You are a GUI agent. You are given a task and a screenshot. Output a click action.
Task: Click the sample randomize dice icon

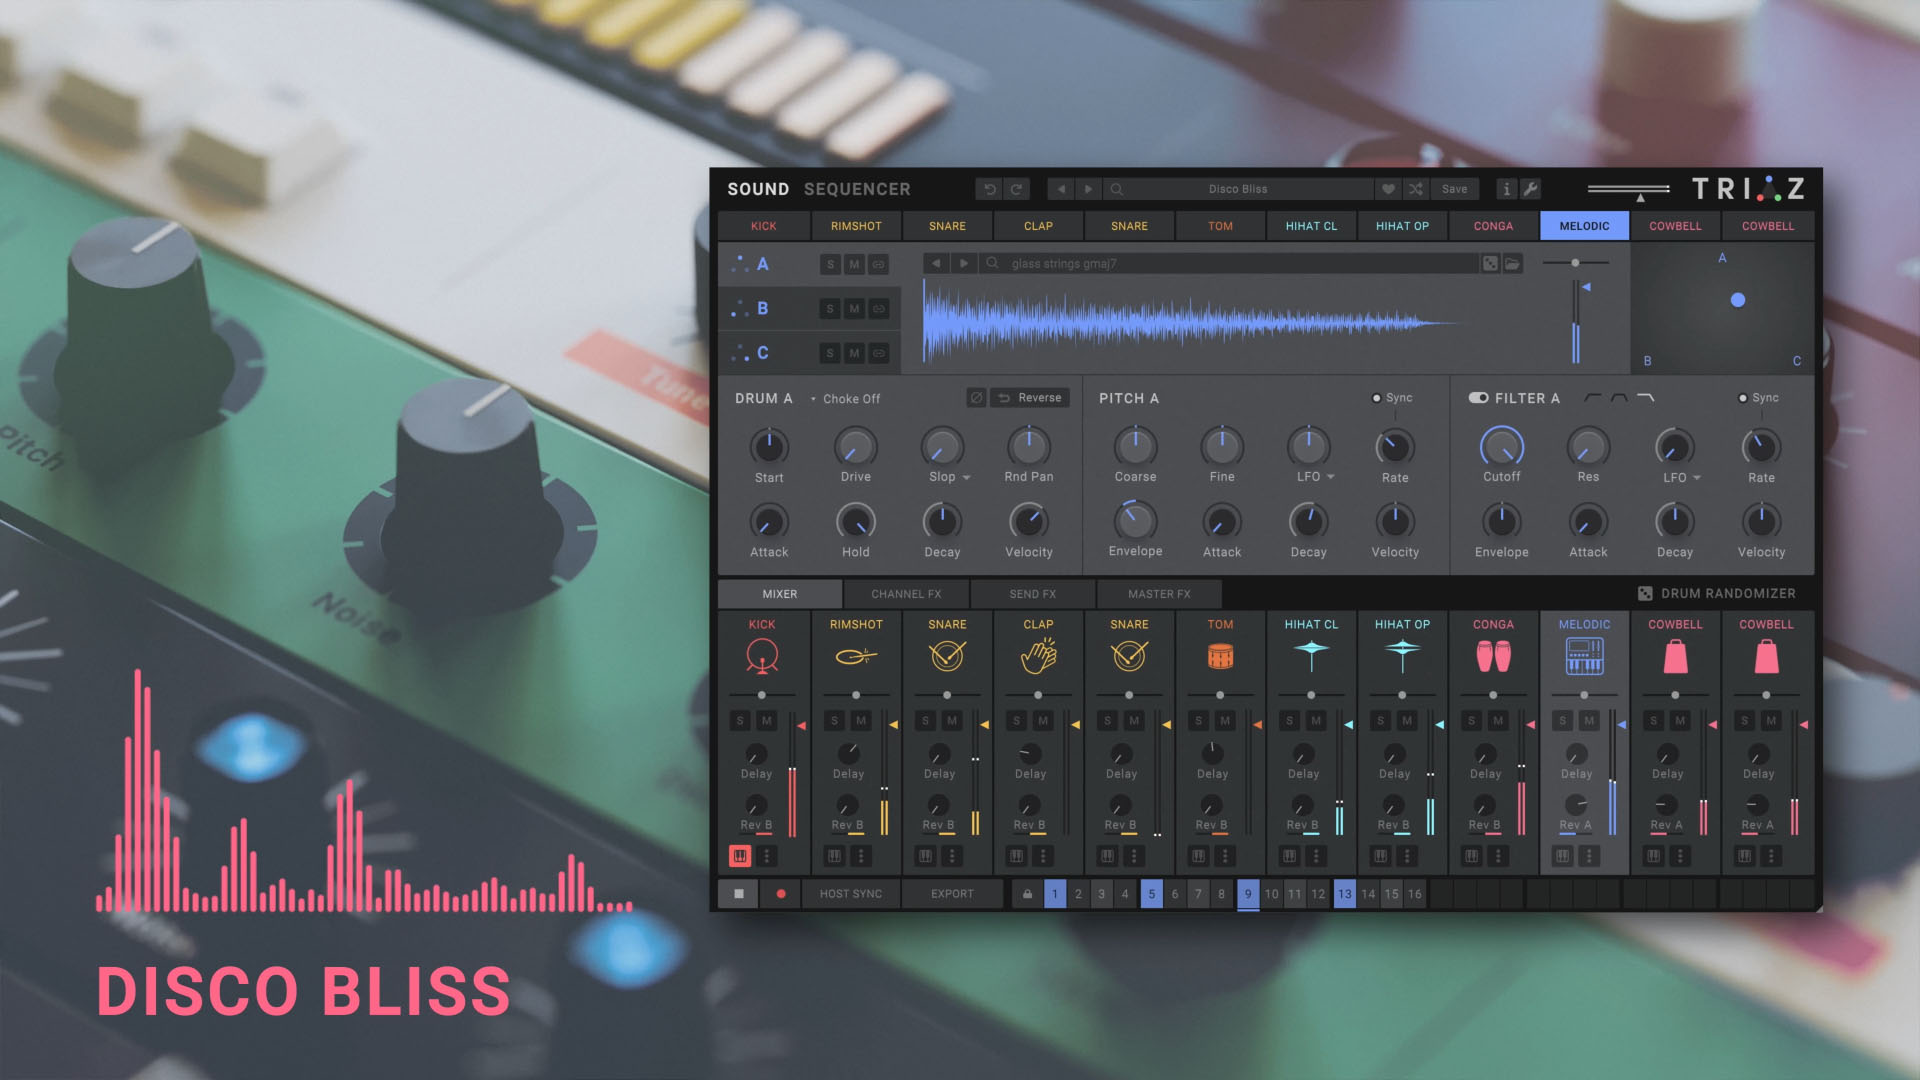(1490, 264)
